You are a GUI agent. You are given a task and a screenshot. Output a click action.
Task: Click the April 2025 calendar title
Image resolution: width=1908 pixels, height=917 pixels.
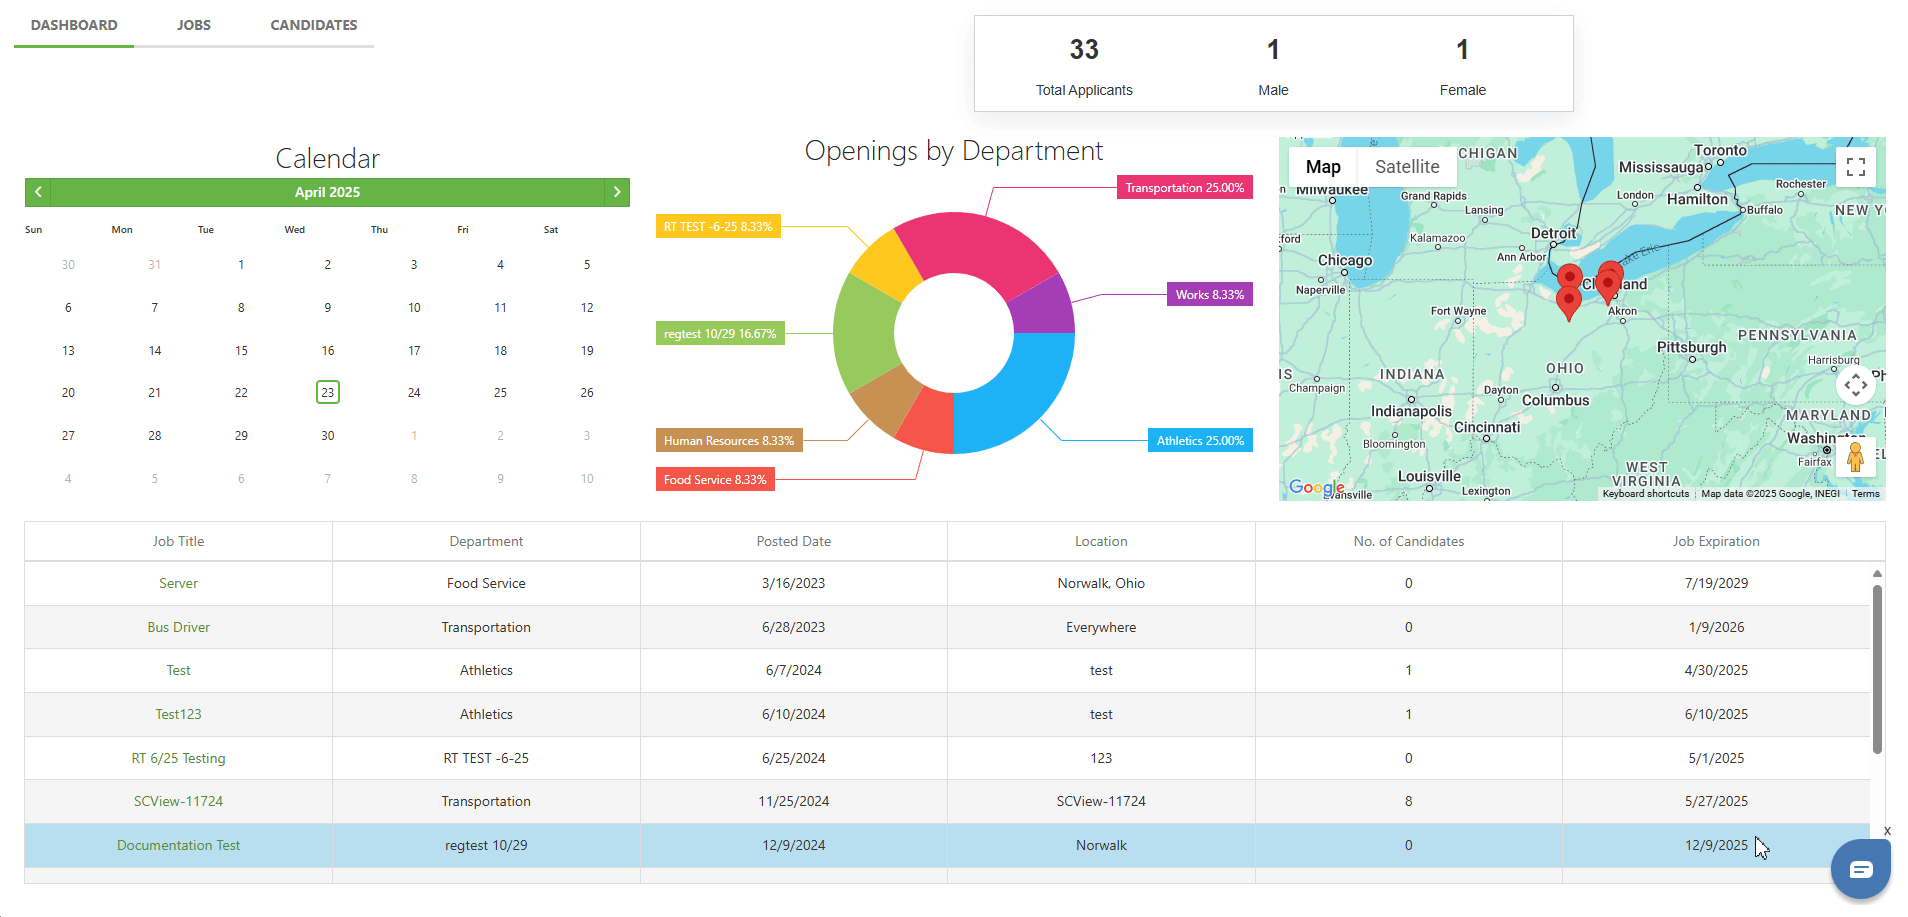[x=327, y=192]
